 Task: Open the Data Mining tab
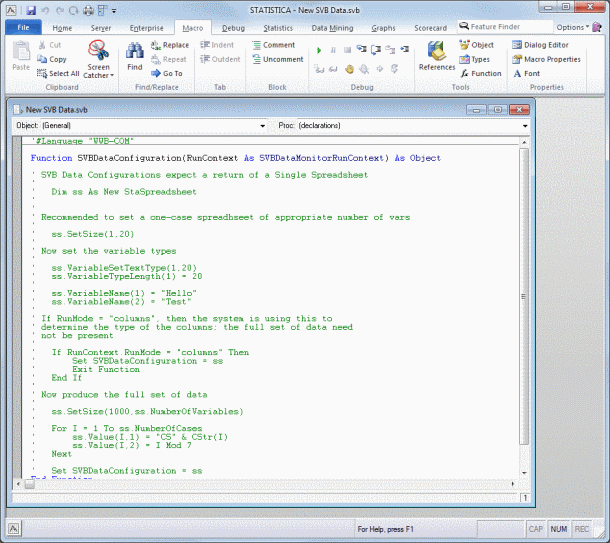click(x=333, y=28)
